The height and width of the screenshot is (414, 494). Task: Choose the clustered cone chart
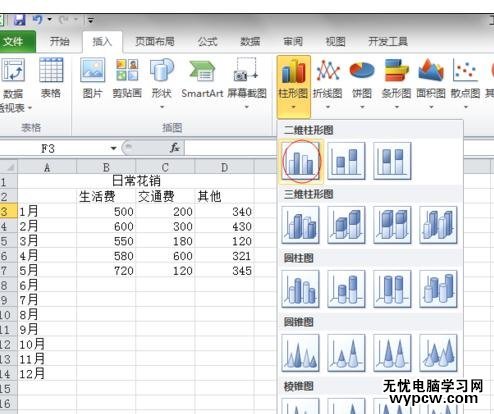pyautogui.click(x=301, y=353)
